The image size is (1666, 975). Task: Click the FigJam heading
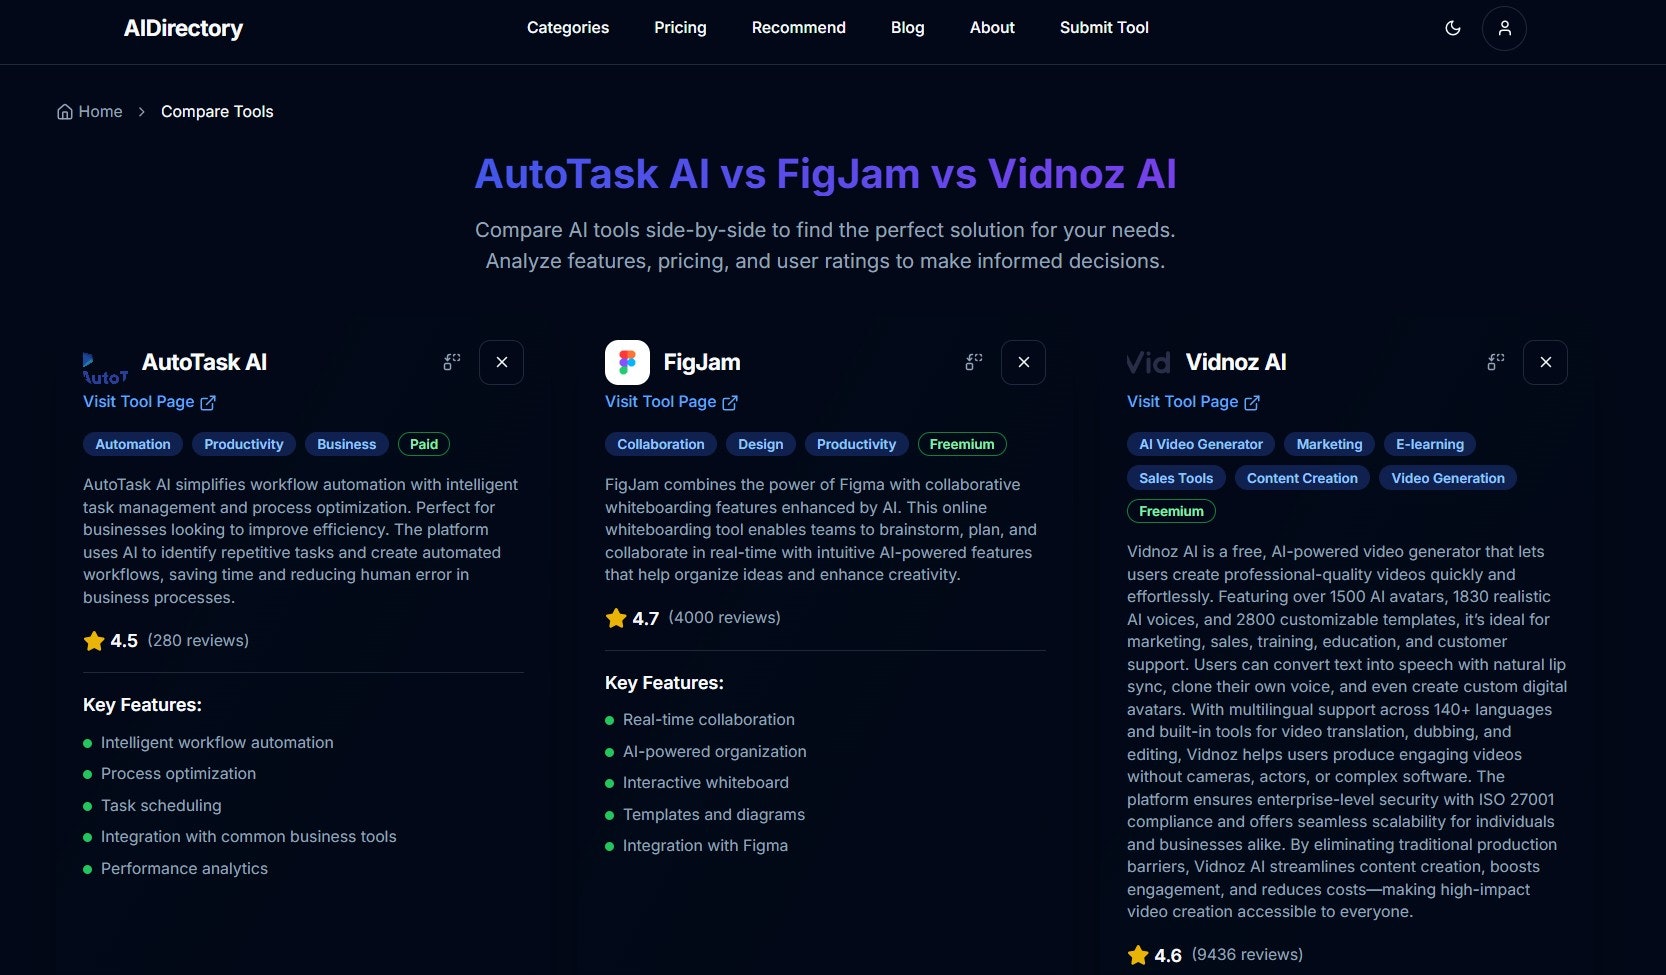pyautogui.click(x=702, y=362)
